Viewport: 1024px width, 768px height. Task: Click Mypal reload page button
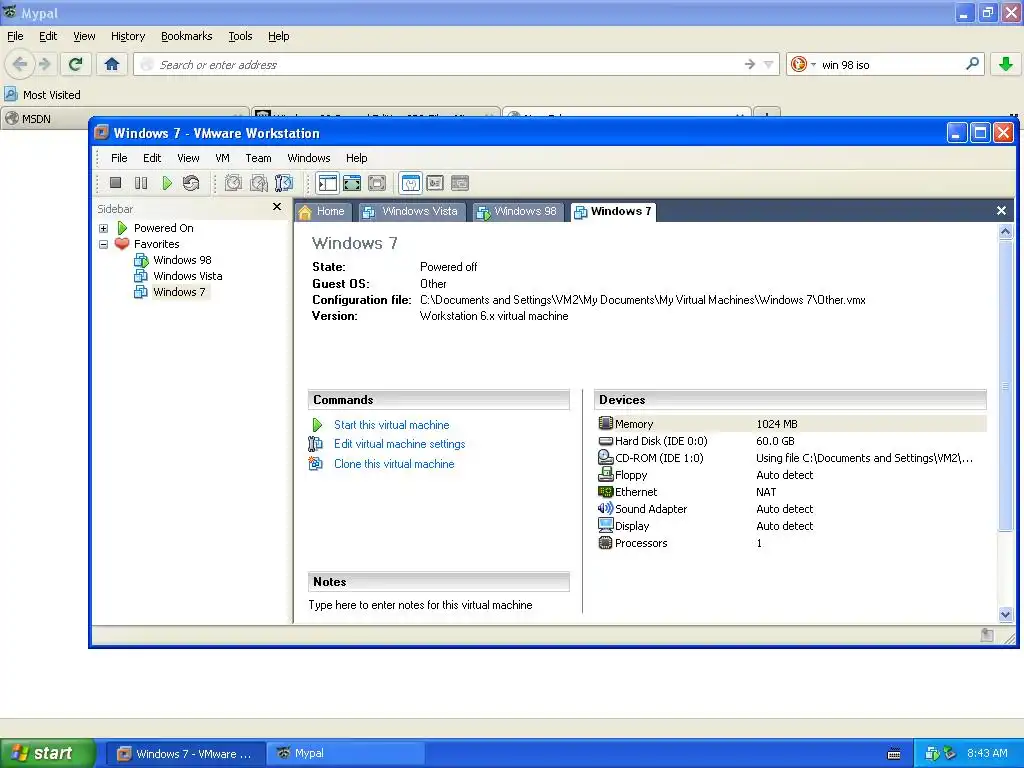click(76, 64)
